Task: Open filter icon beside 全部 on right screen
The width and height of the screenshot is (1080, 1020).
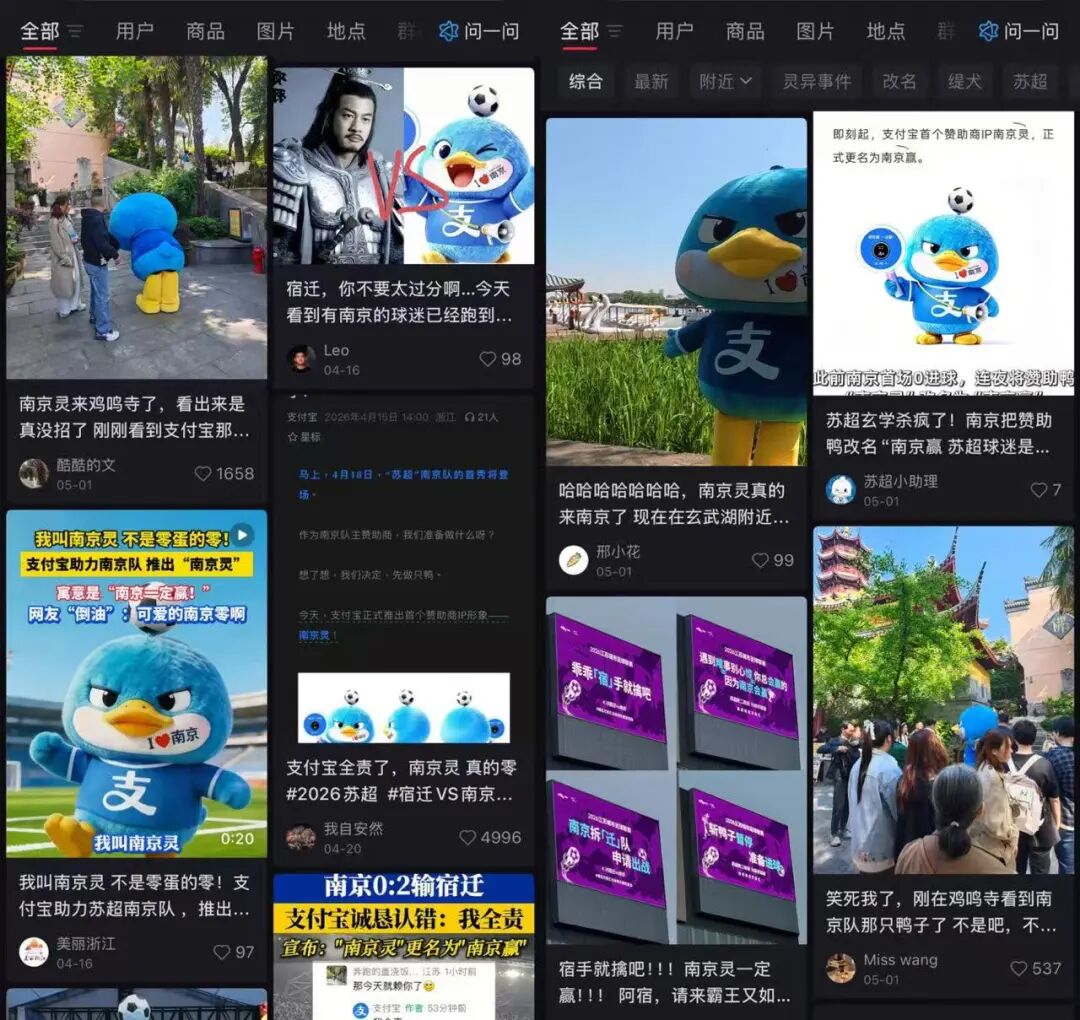Action: (614, 31)
